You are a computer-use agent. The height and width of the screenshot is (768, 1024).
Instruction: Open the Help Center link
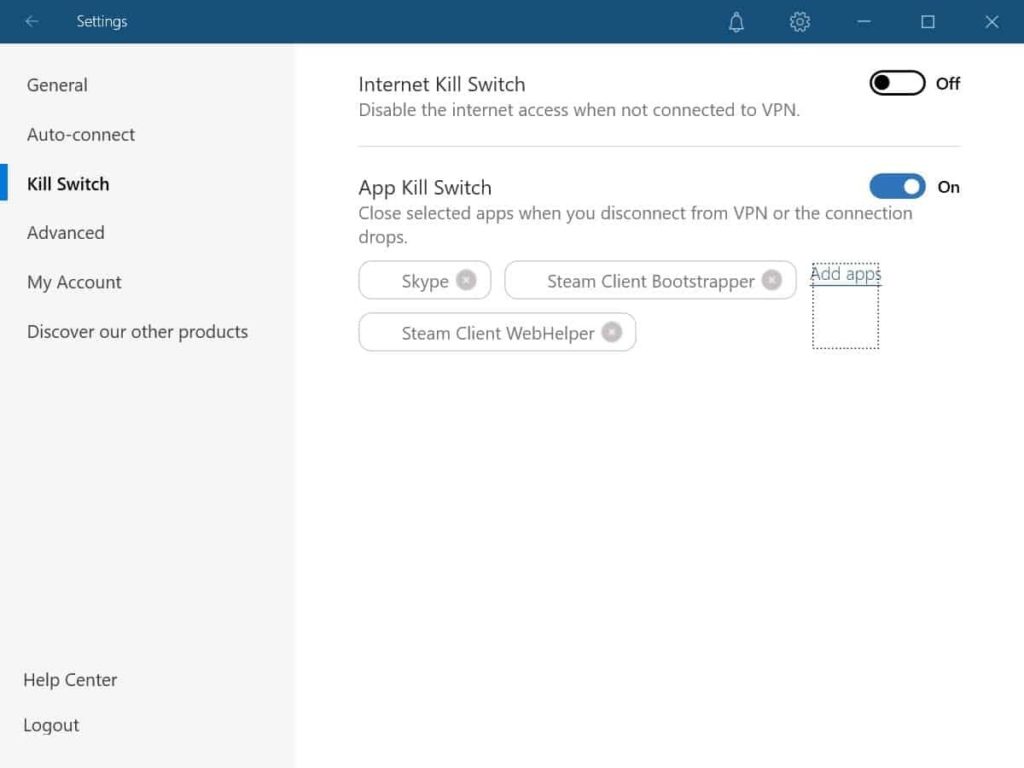(x=70, y=680)
